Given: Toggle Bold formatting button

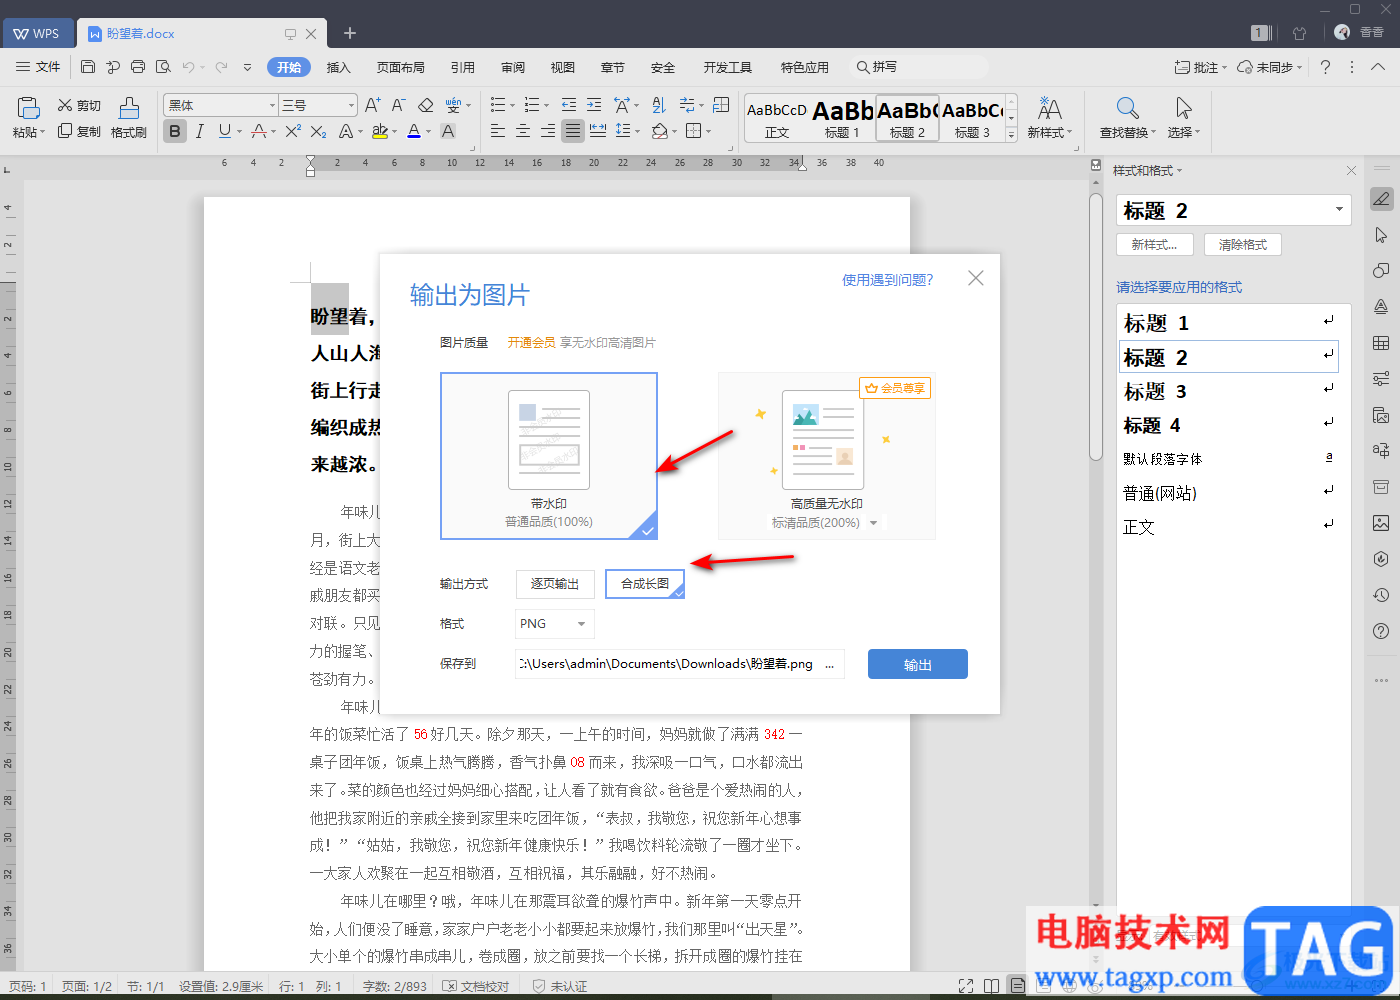Looking at the screenshot, I should pos(175,131).
